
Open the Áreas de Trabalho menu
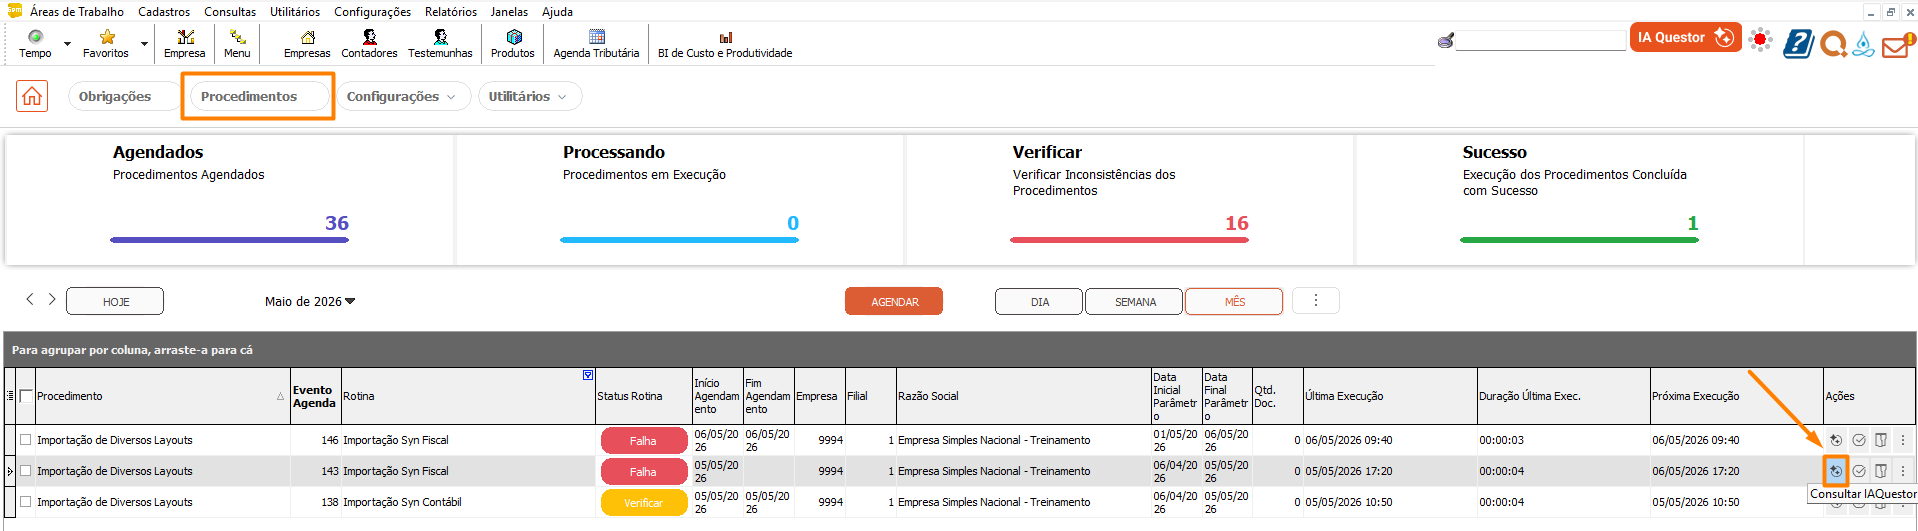(x=77, y=12)
